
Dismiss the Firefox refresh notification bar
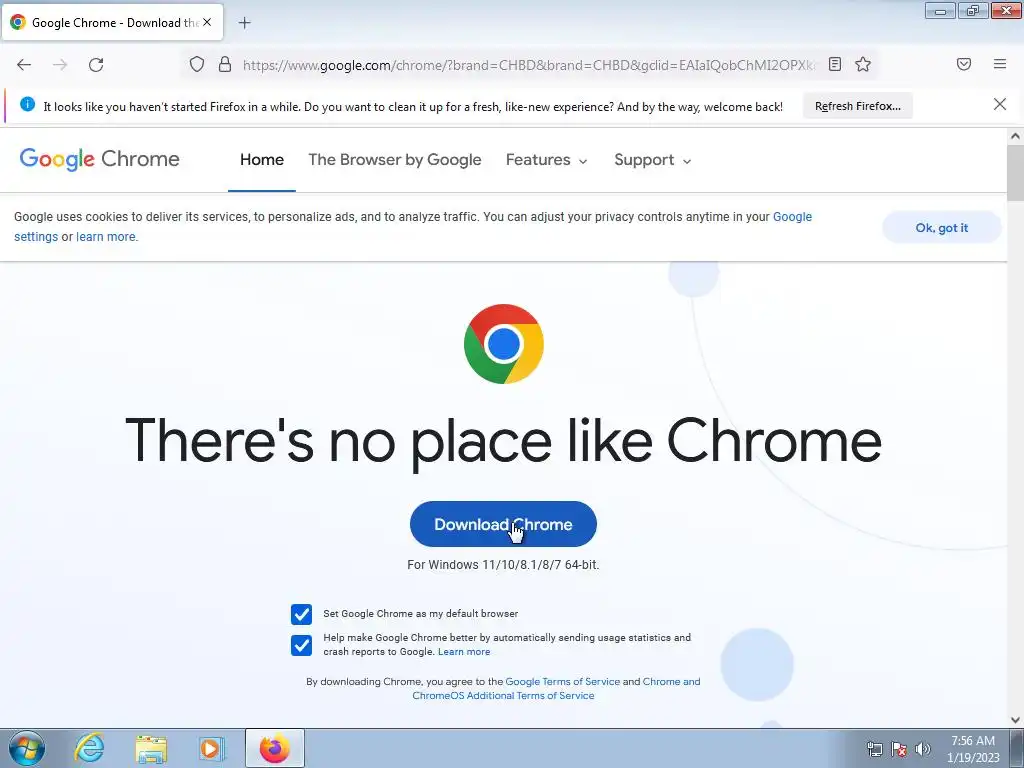1000,104
